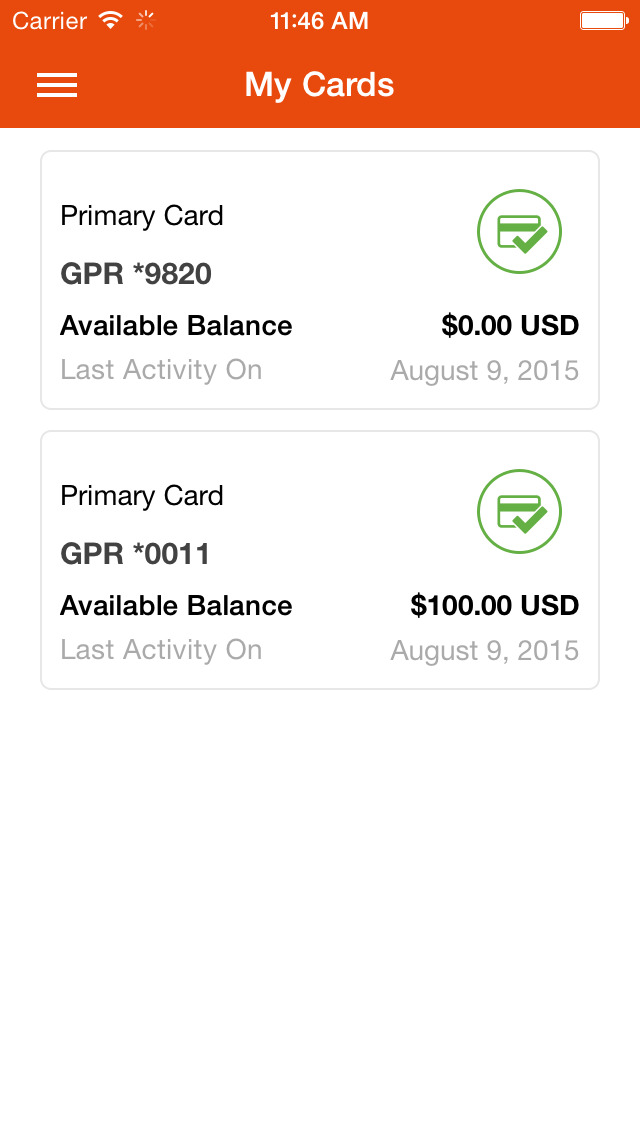
Task: Select the GPR *0011 card number
Action: point(136,554)
